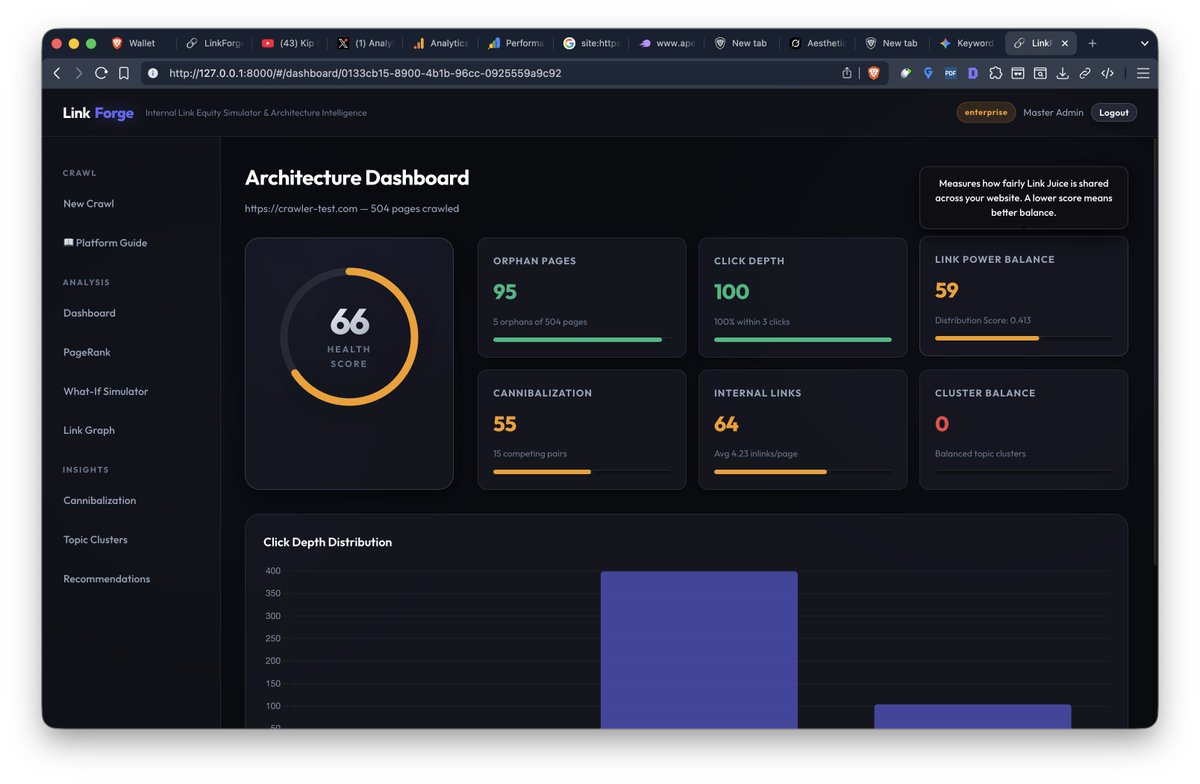Click the '5 orphans of 504 pages' text
This screenshot has height=784, width=1200.
pyautogui.click(x=540, y=322)
